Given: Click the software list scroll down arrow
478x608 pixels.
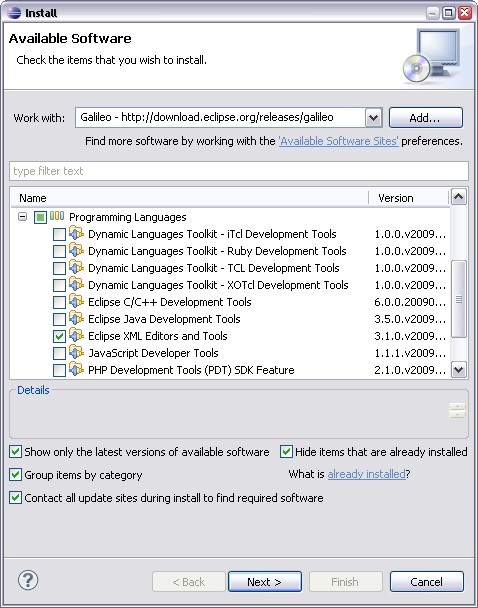Looking at the screenshot, I should point(459,370).
